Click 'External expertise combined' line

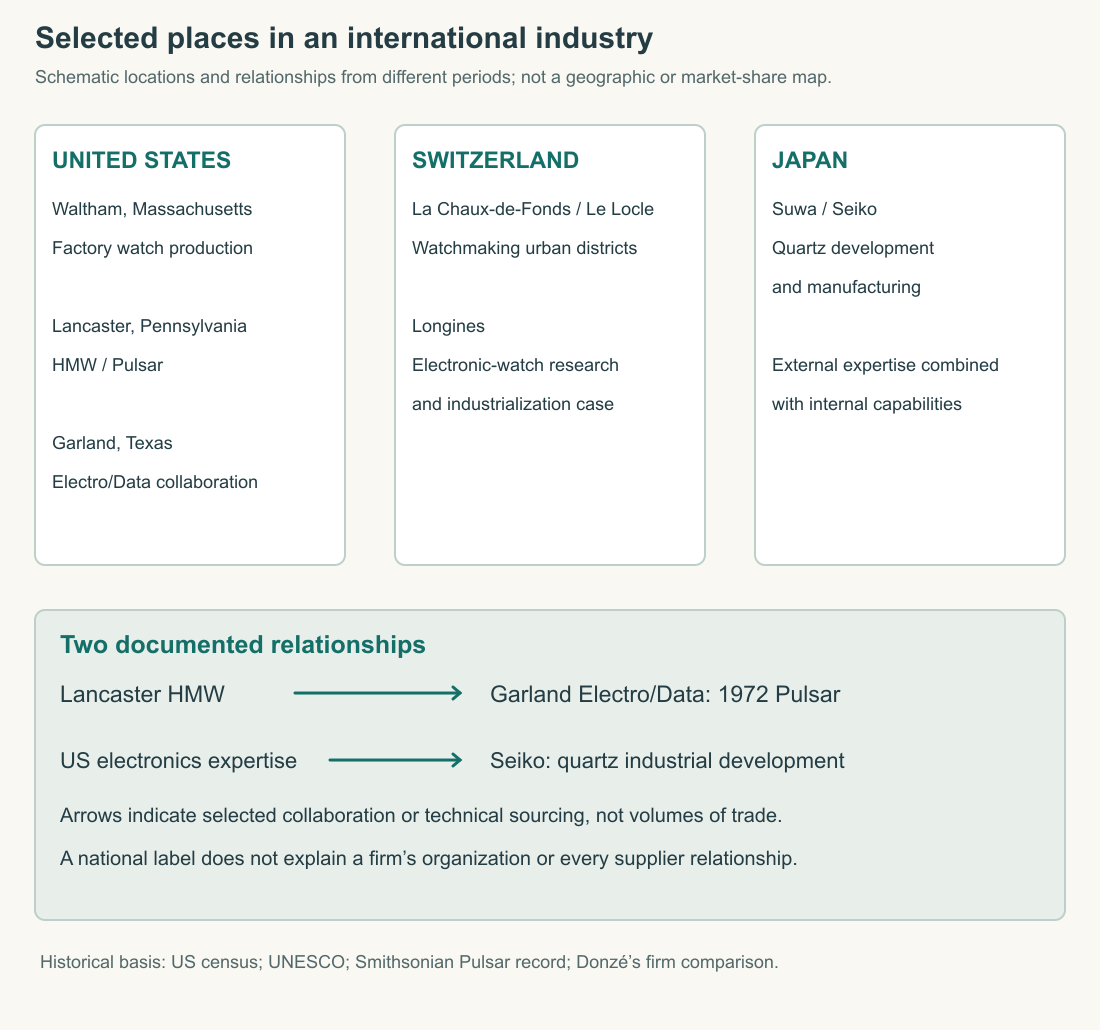pos(885,365)
